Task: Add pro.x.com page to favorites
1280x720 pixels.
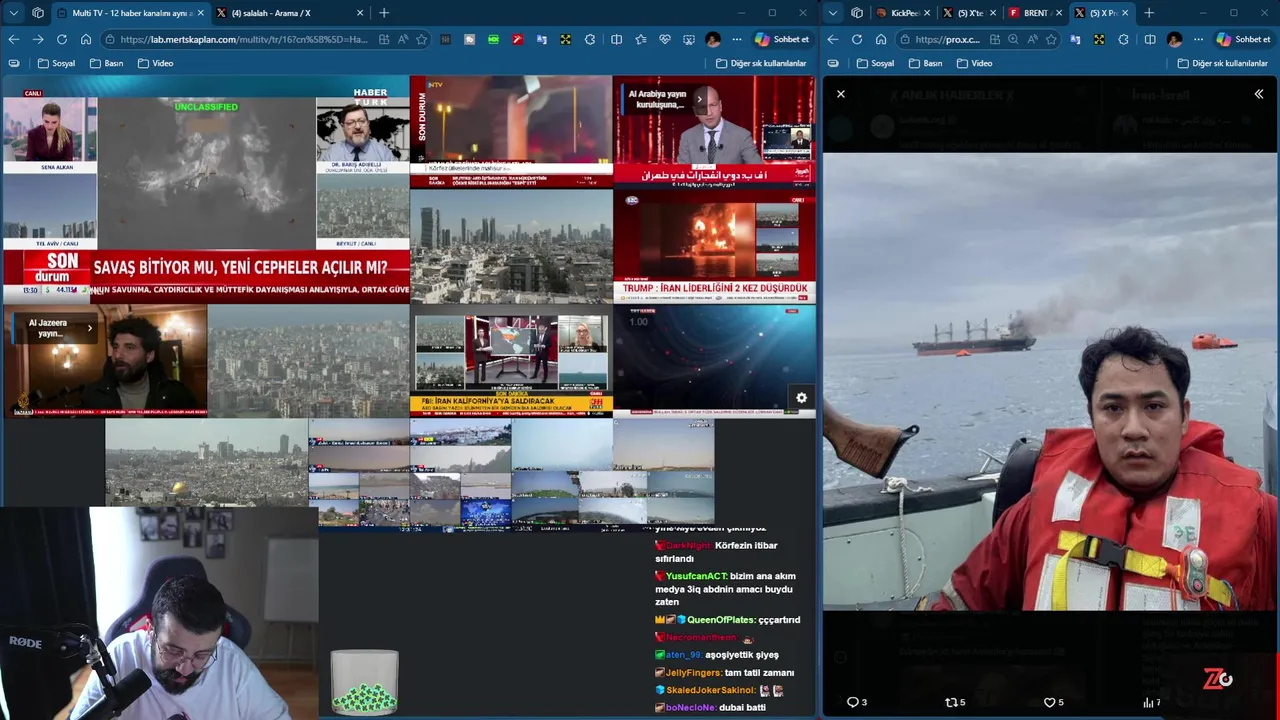Action: pos(1051,39)
